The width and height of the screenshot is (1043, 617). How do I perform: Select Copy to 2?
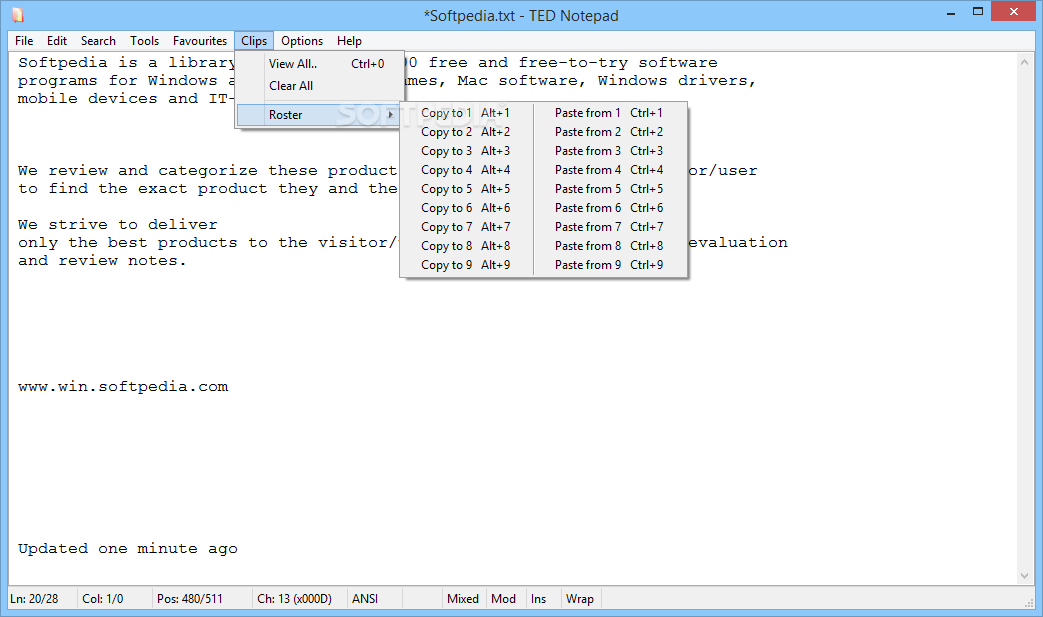[466, 132]
